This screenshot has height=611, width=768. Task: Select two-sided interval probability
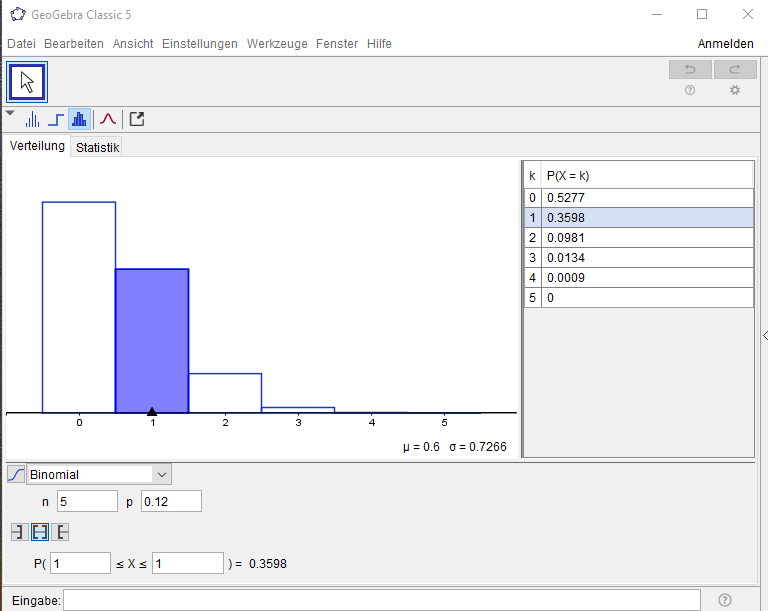pos(40,532)
